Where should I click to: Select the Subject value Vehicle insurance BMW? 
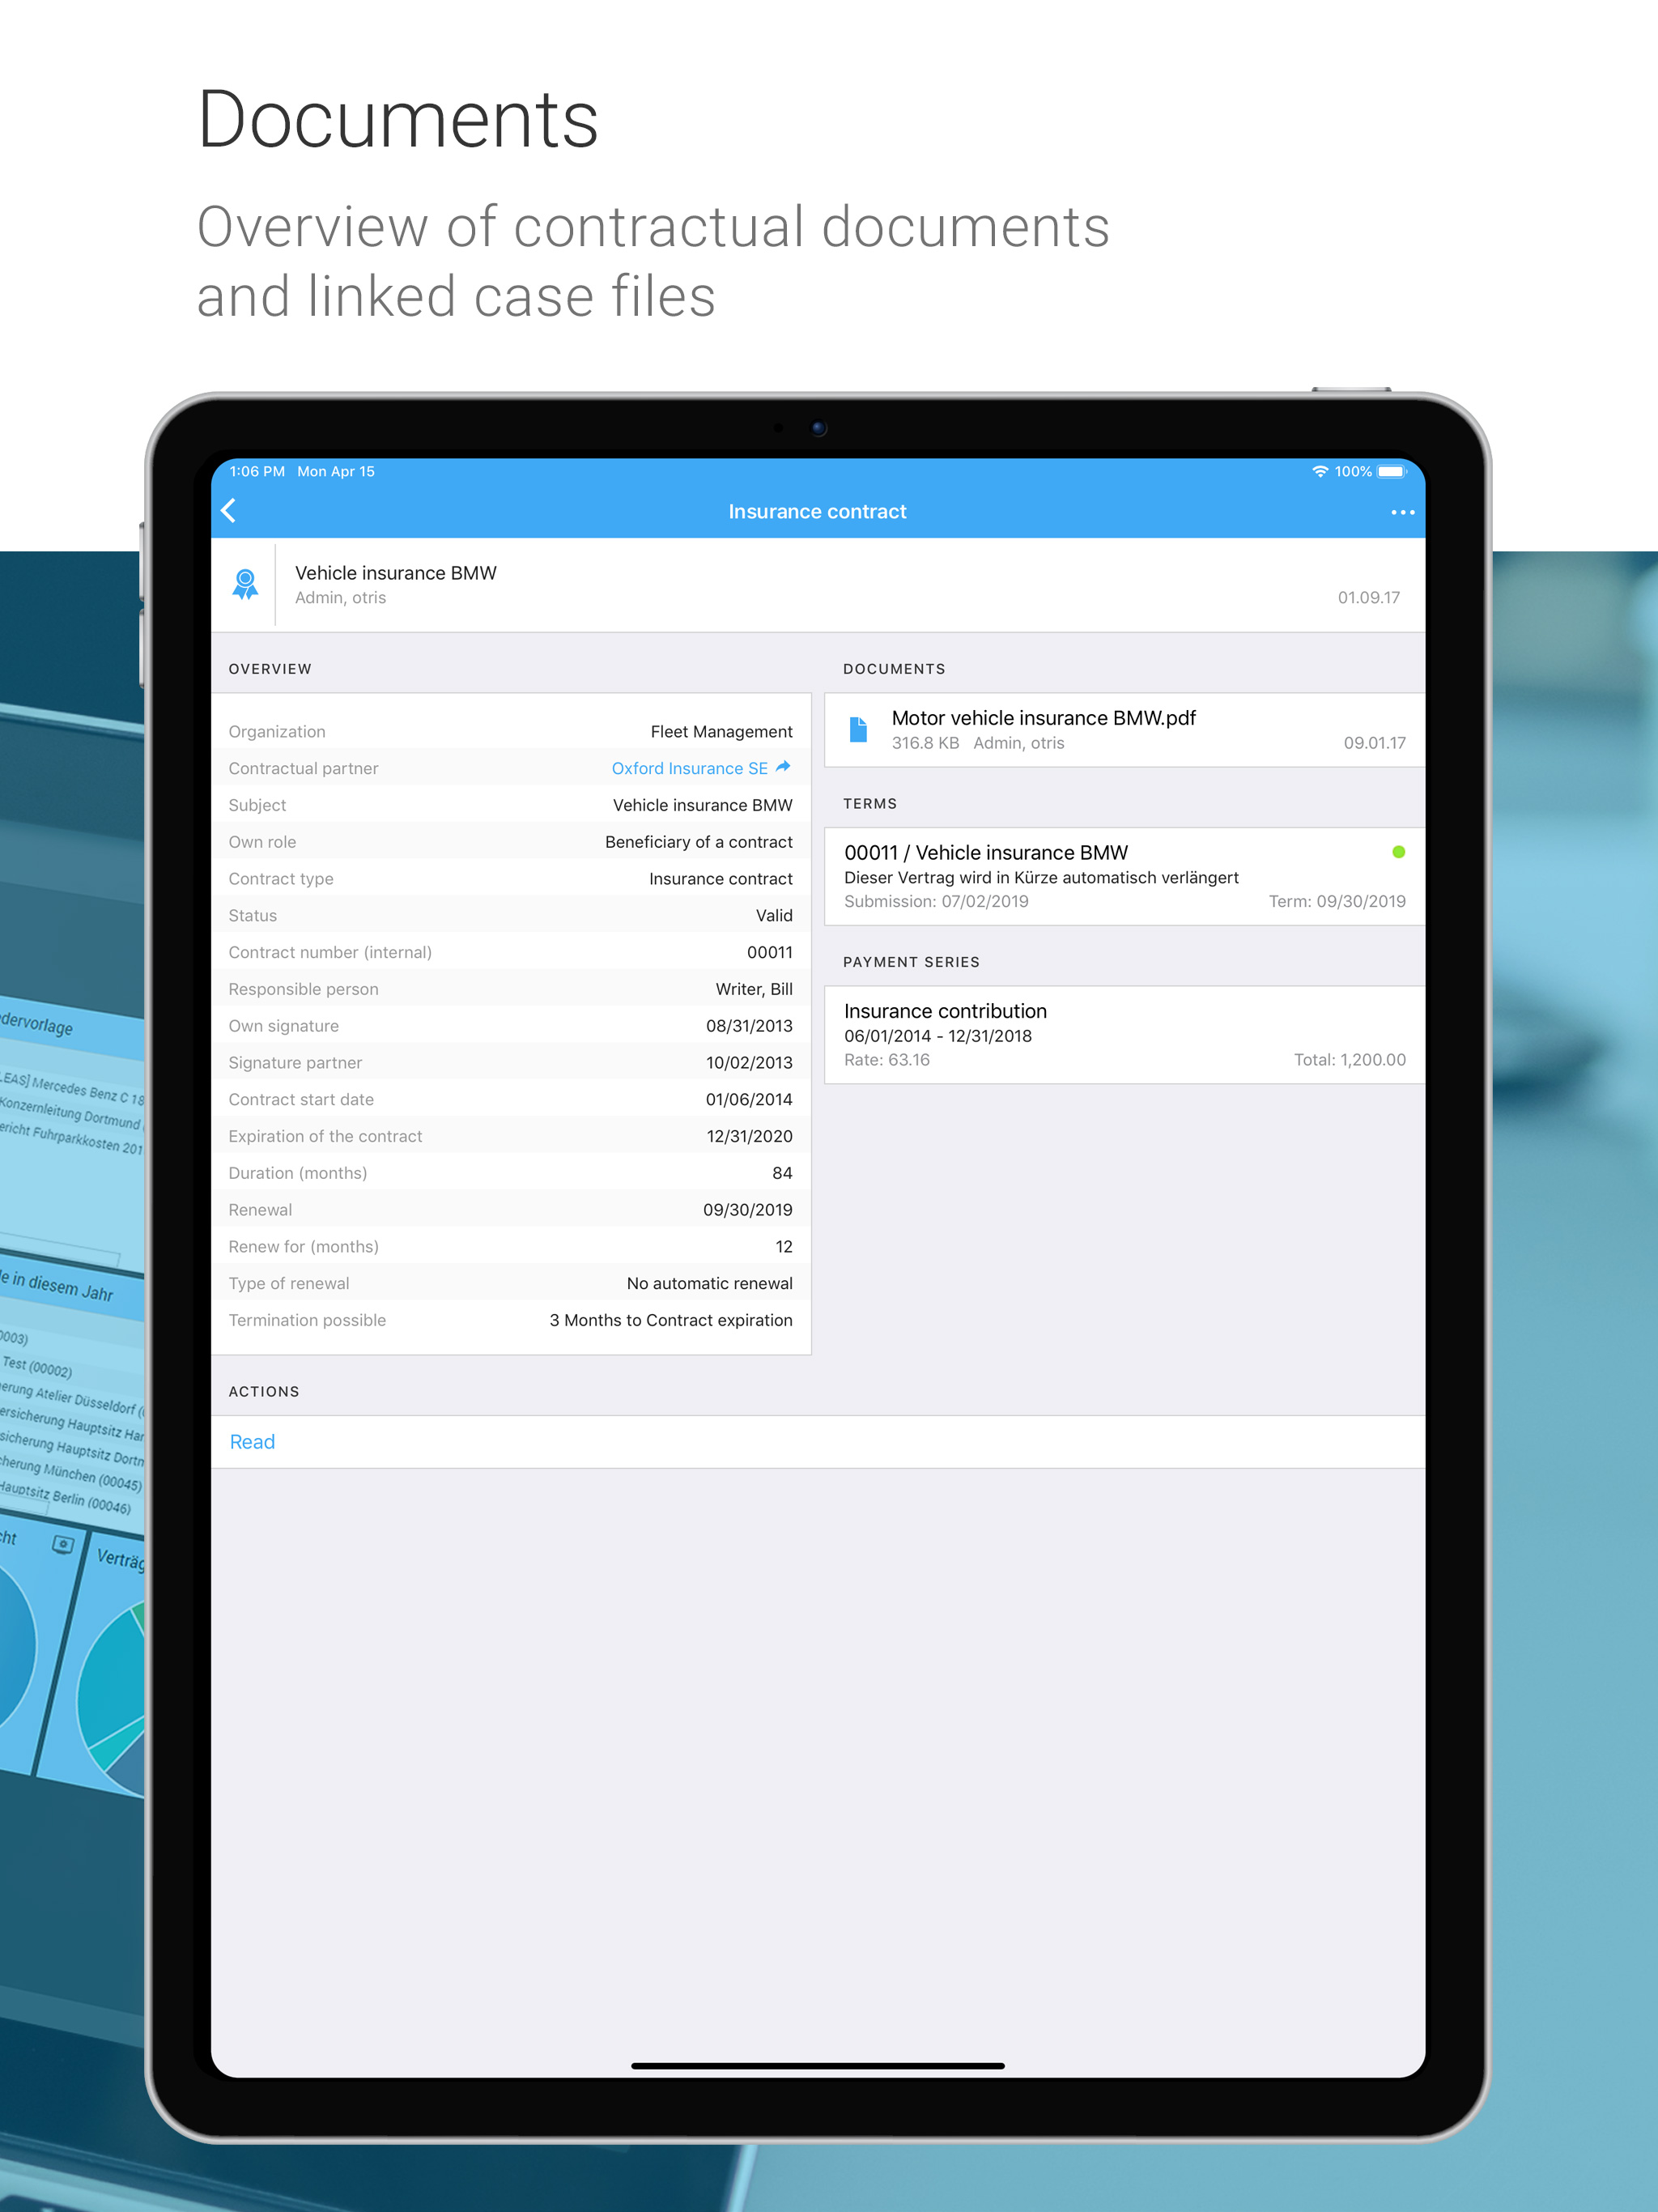(x=702, y=805)
